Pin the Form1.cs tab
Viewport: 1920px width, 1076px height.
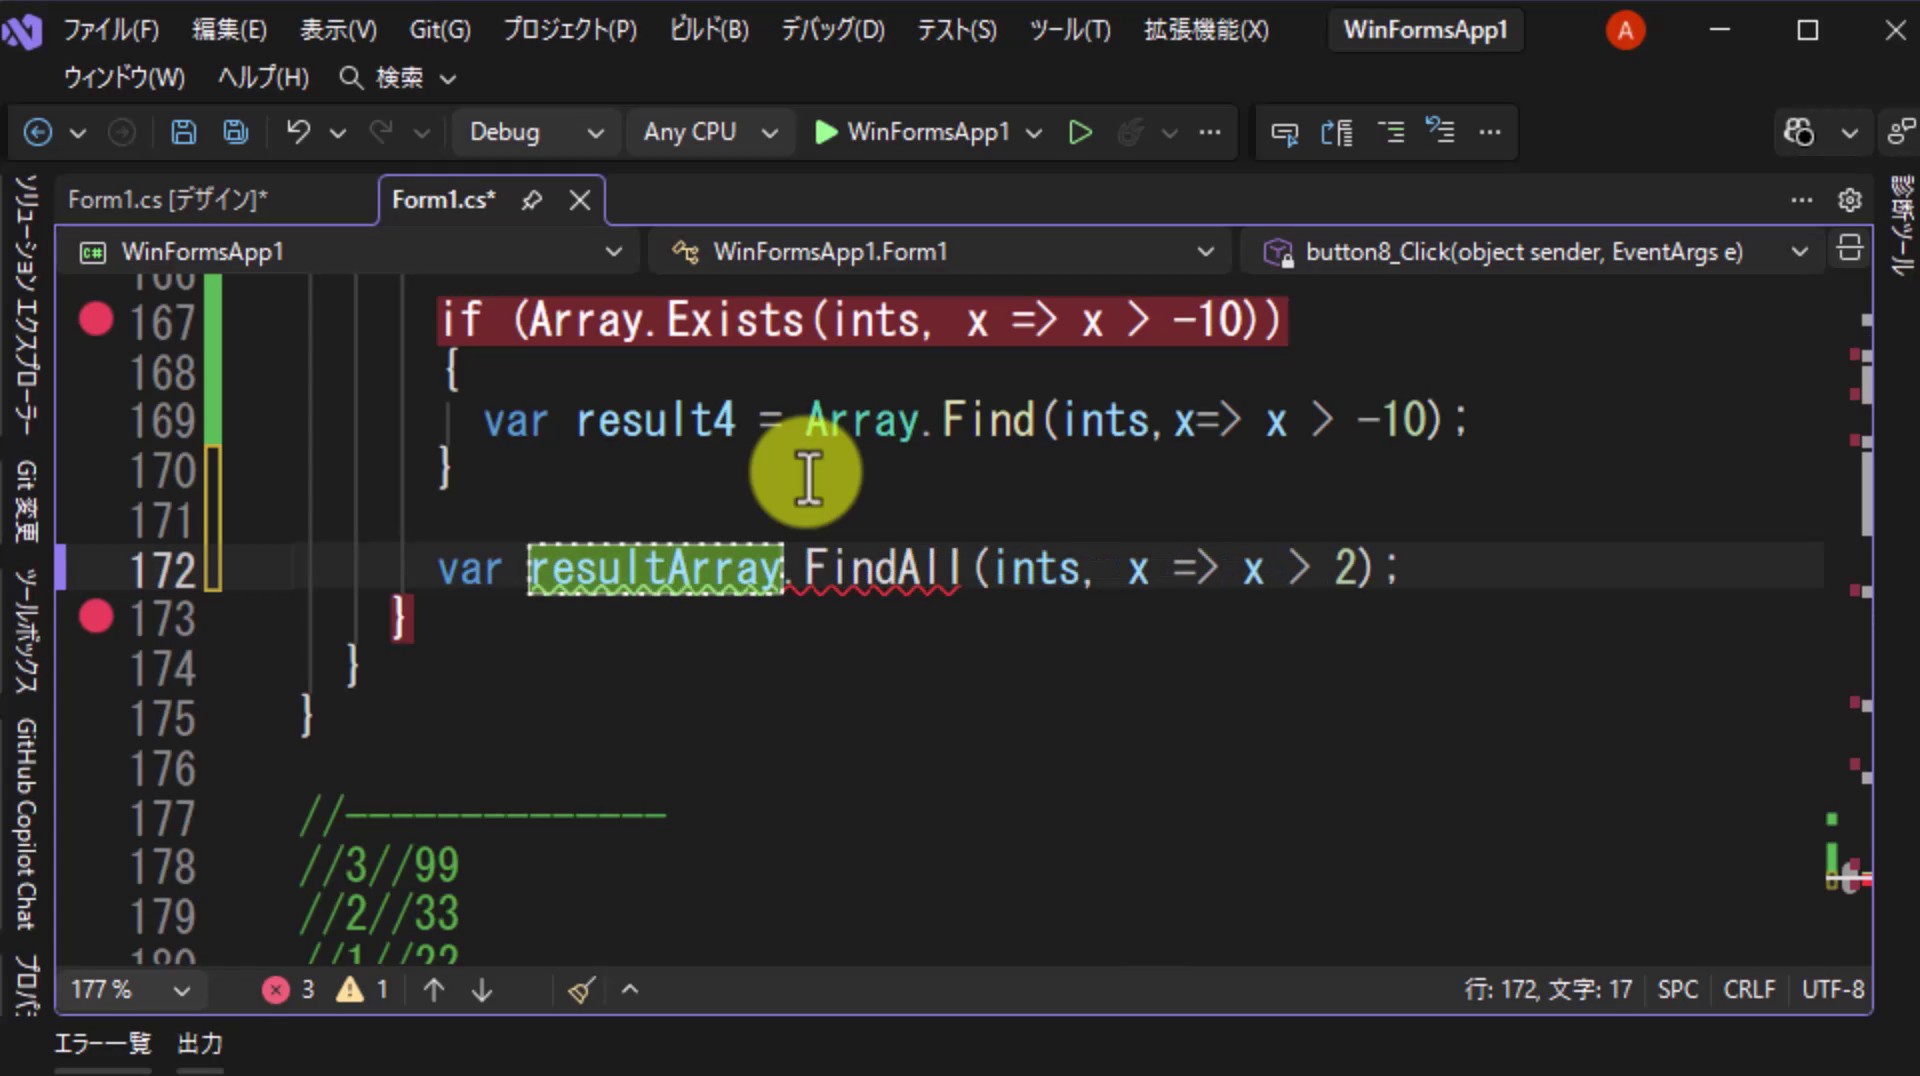tap(532, 200)
